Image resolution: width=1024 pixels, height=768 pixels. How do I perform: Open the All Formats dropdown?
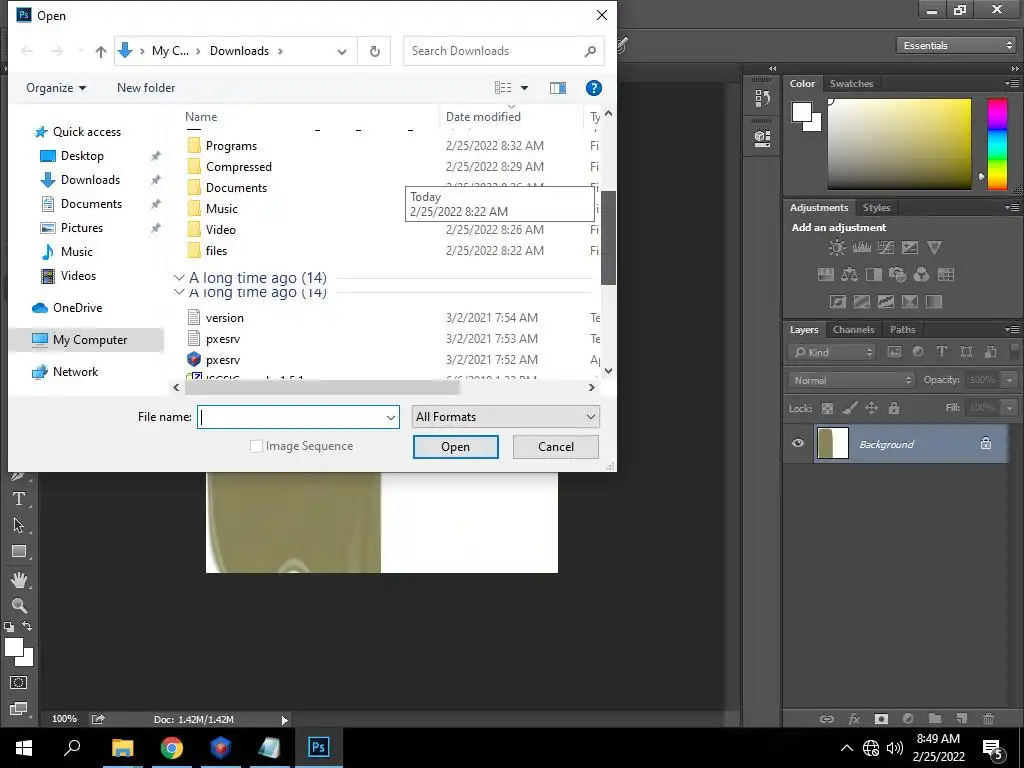coord(505,417)
